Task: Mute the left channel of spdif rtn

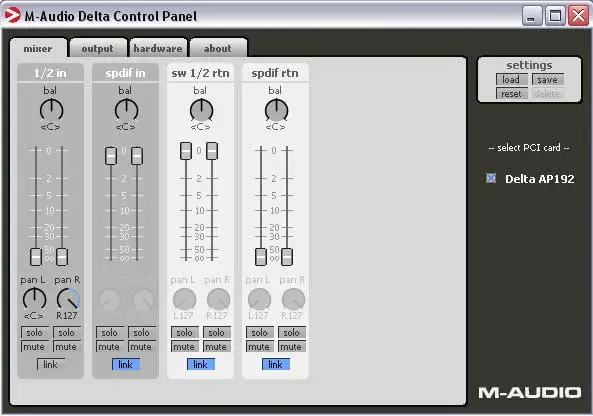Action: tap(259, 346)
